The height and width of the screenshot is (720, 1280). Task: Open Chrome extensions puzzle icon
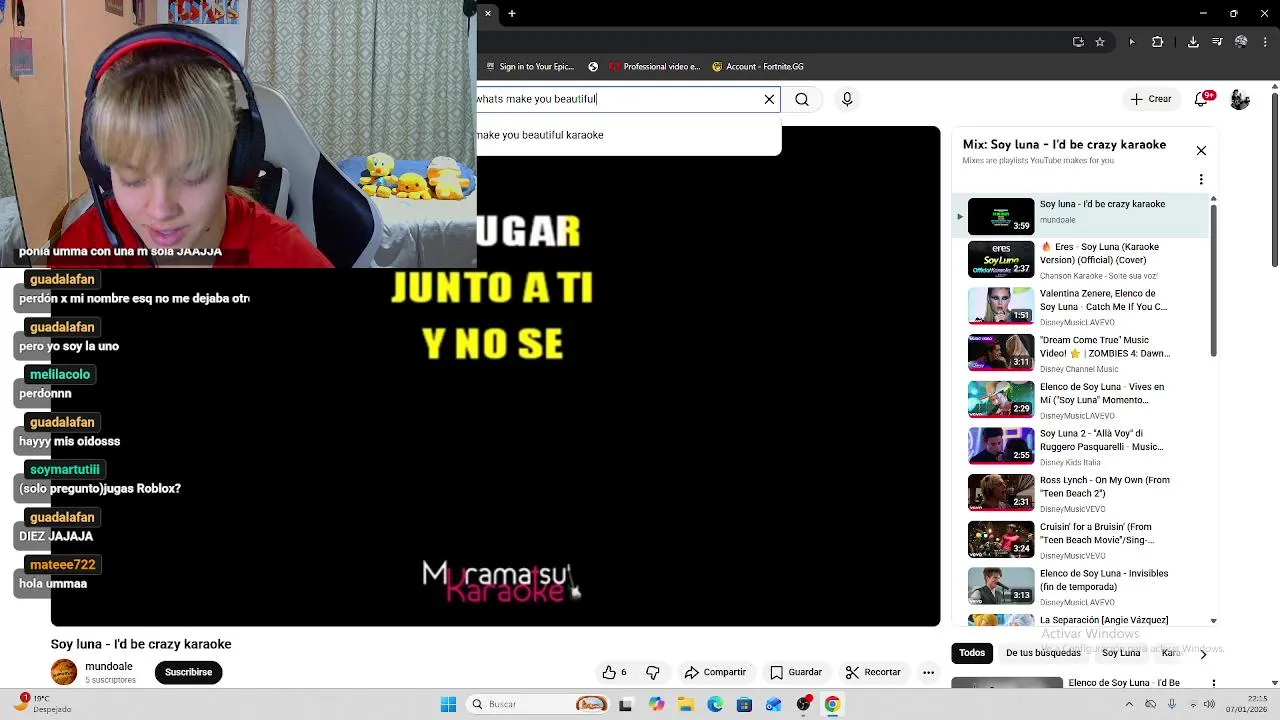pos(1158,42)
